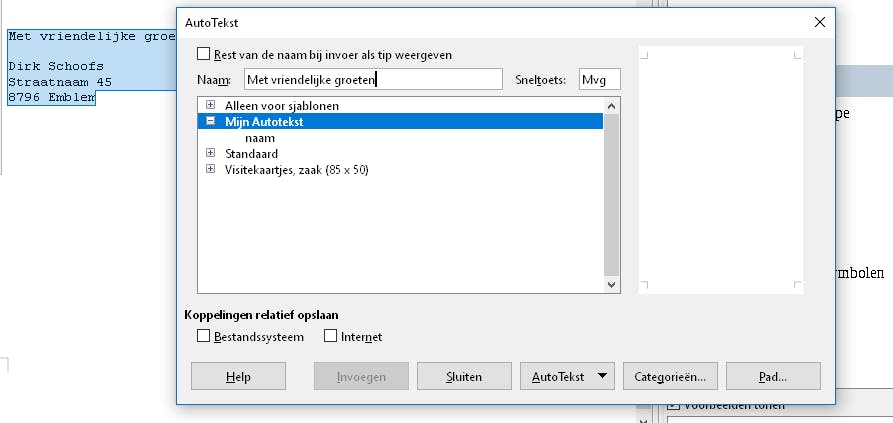Click the Help button
The height and width of the screenshot is (423, 893).
[x=238, y=377]
